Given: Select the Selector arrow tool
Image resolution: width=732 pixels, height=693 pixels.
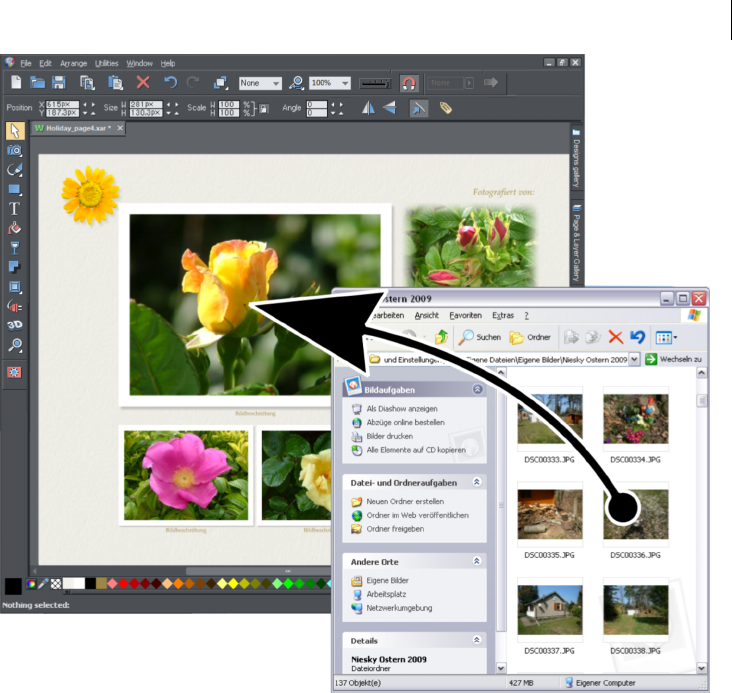Looking at the screenshot, I should click(x=15, y=131).
